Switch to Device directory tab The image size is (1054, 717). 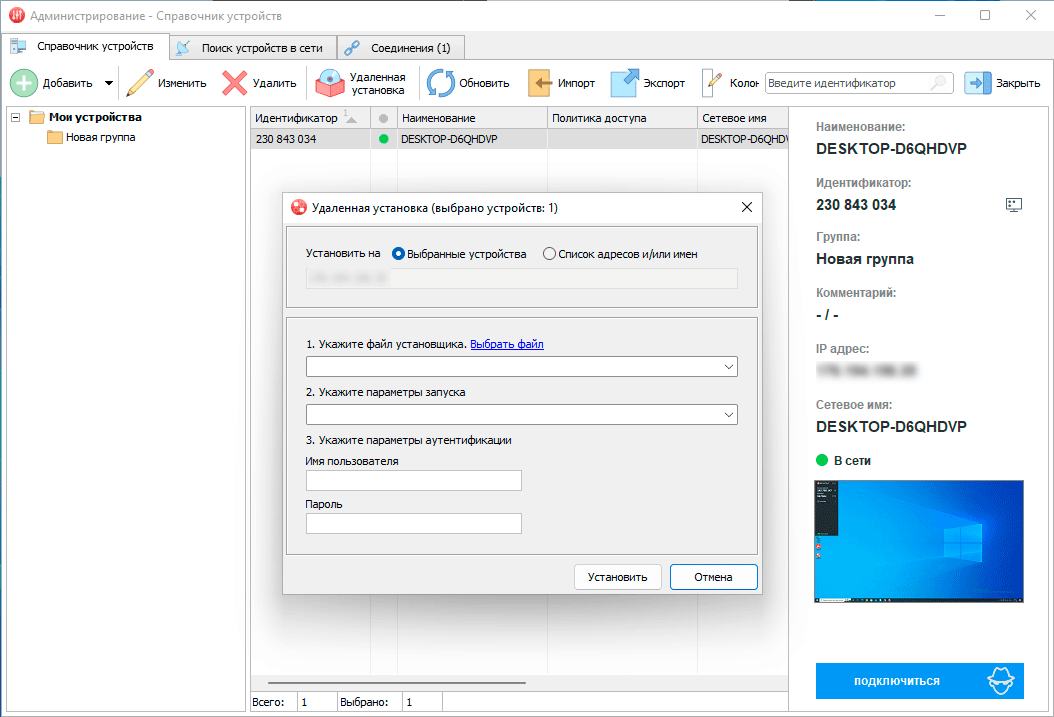click(x=85, y=46)
